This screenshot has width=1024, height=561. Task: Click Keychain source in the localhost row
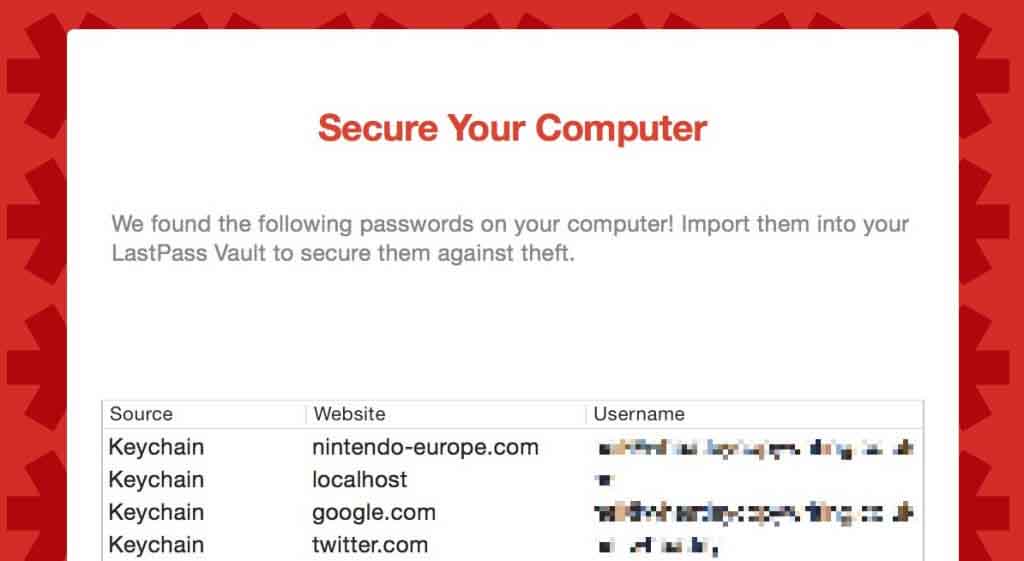pos(156,480)
